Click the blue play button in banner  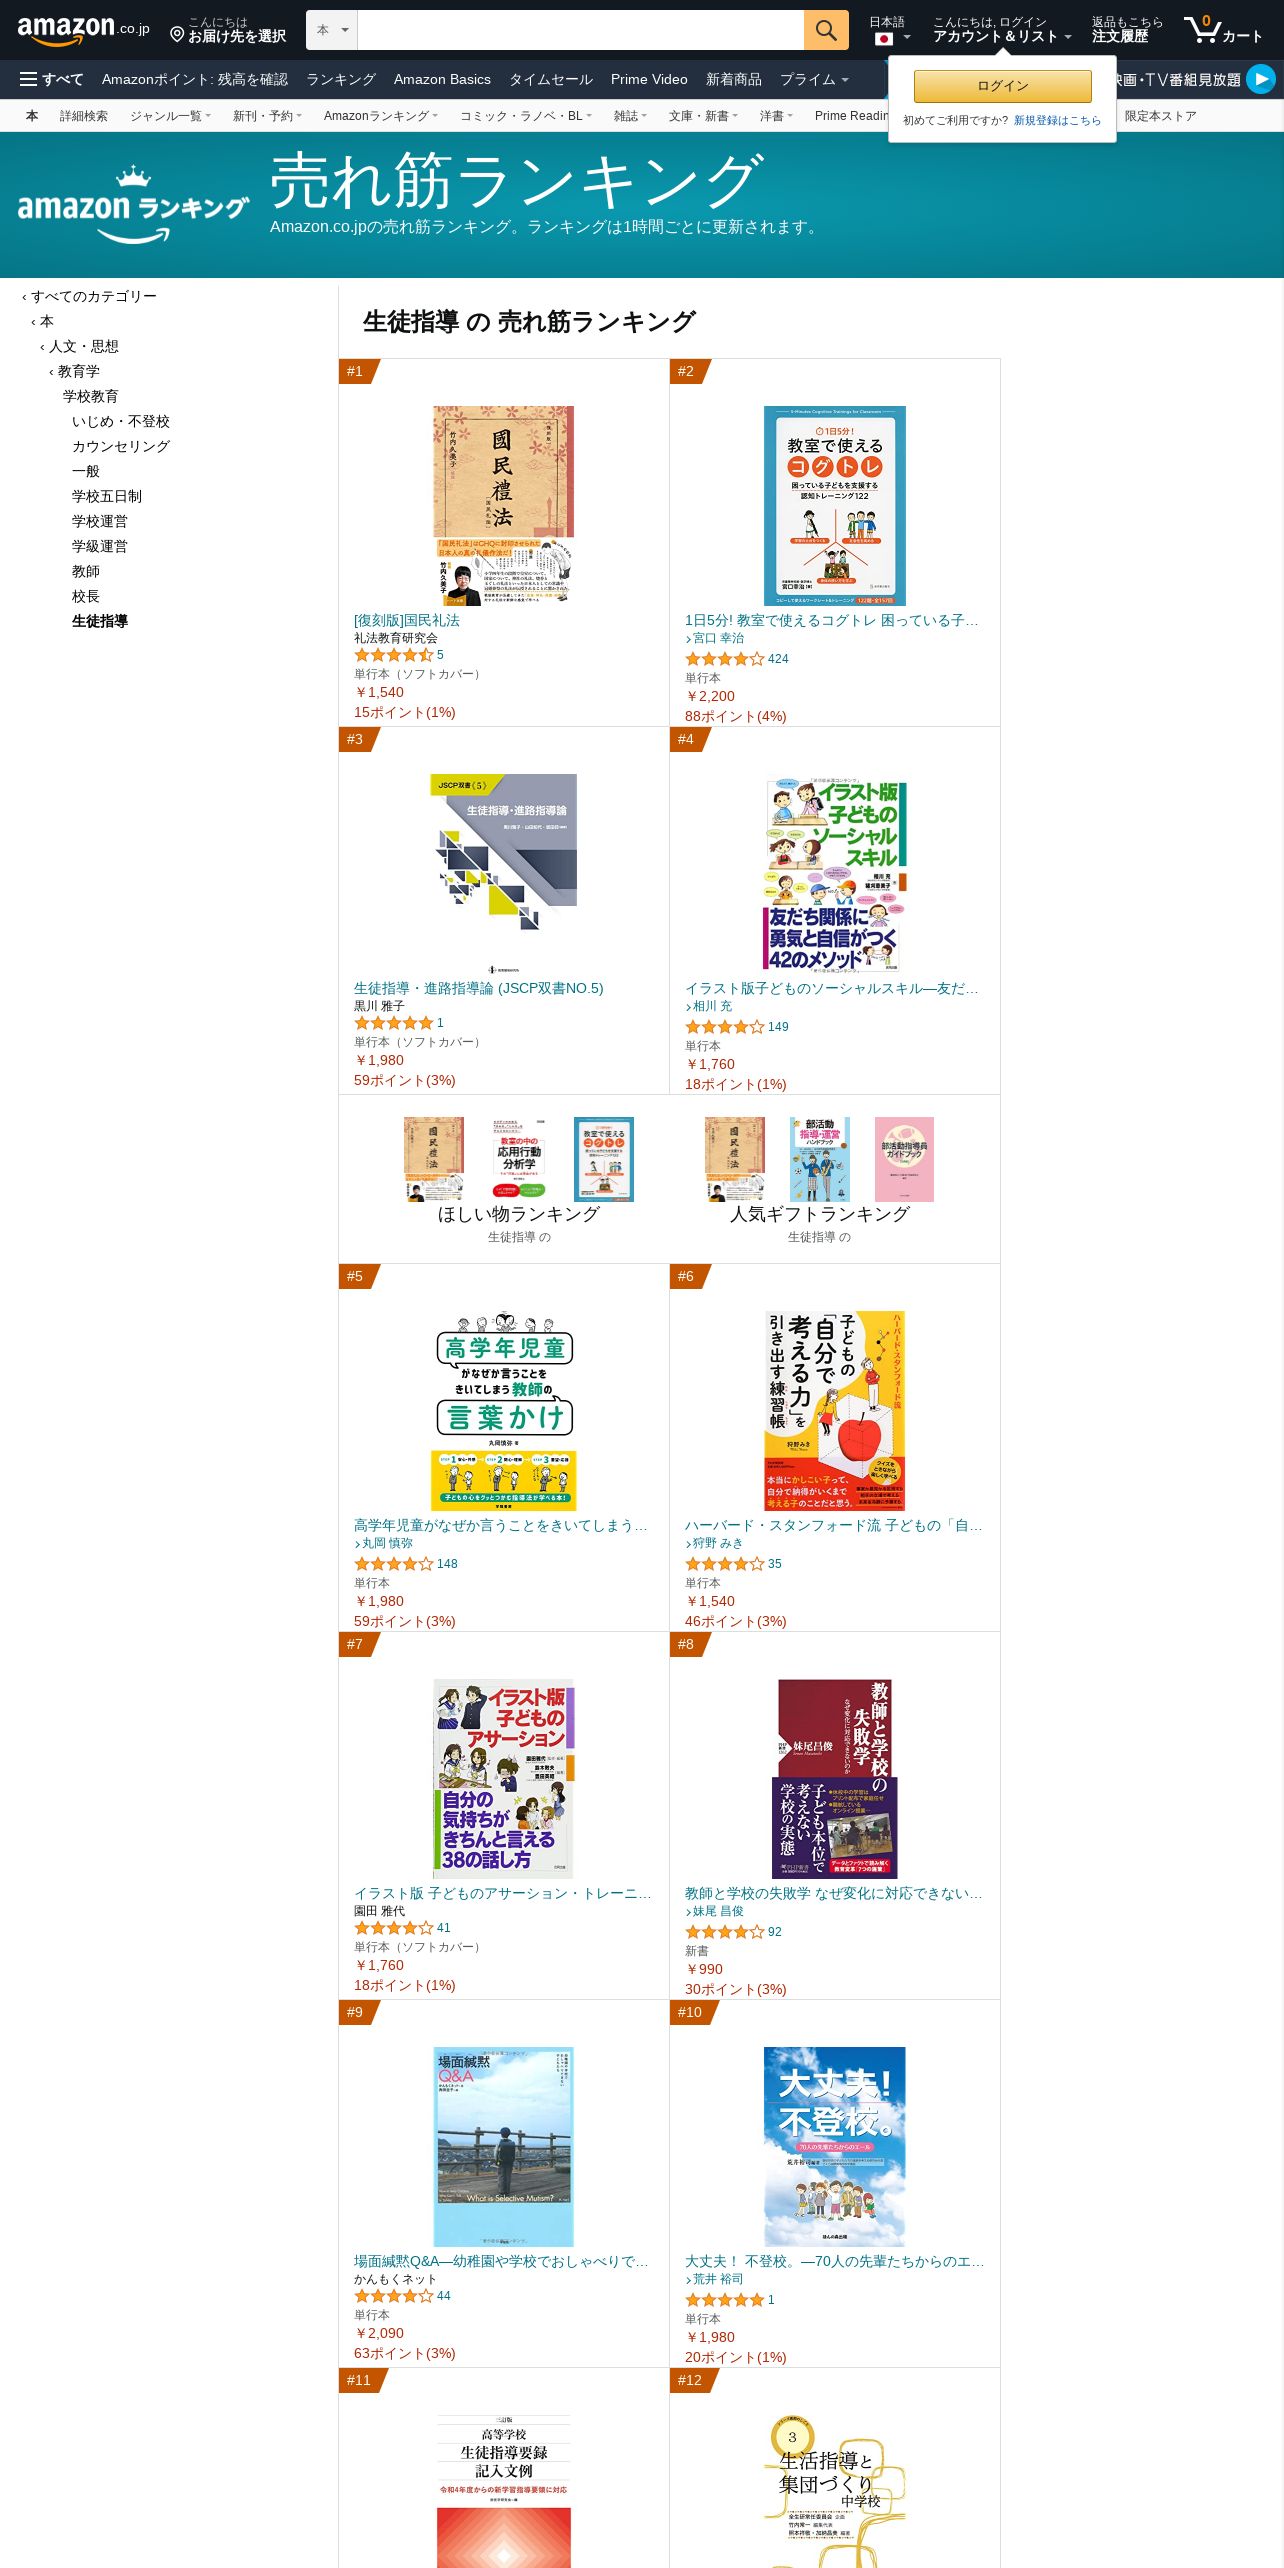[1261, 79]
